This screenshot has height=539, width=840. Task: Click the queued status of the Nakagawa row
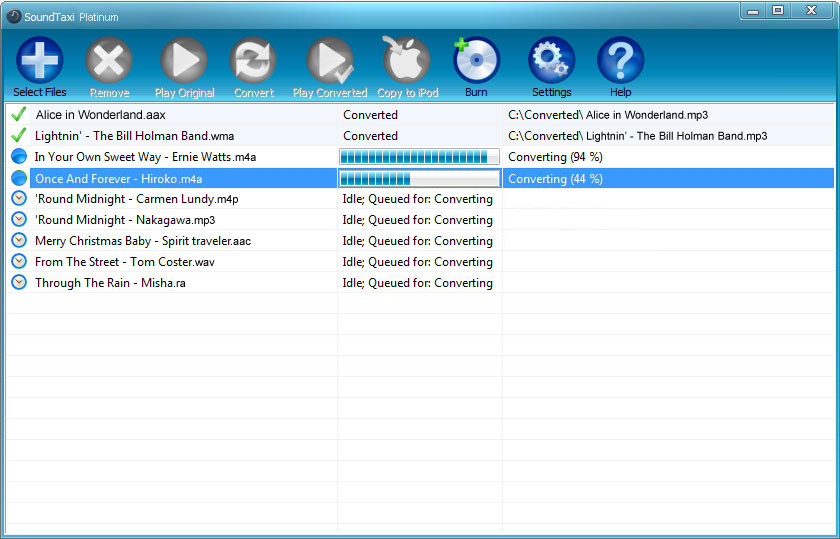pyautogui.click(x=417, y=220)
